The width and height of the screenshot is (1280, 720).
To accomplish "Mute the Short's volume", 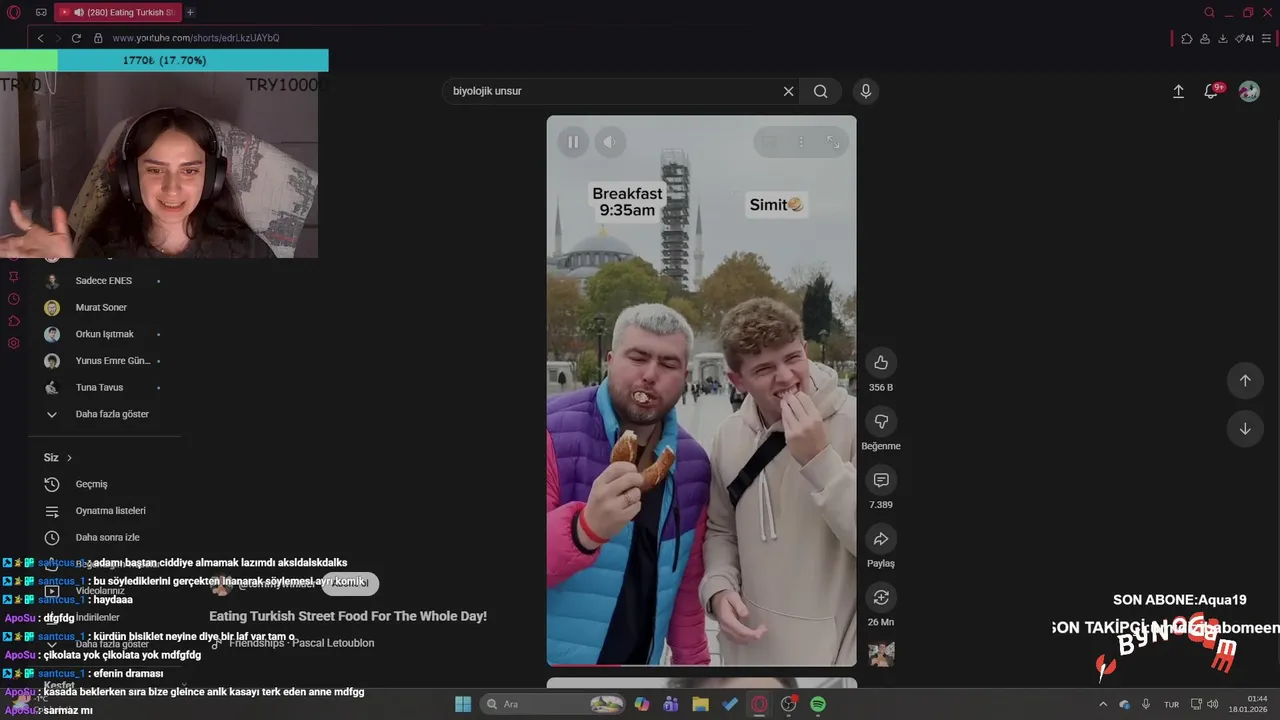I will [609, 142].
